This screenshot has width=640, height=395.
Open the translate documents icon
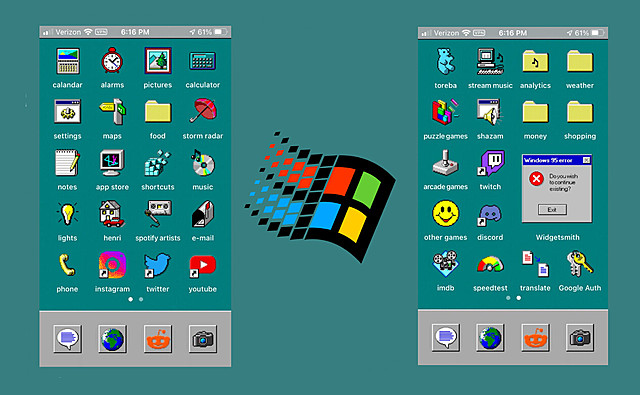tap(535, 264)
